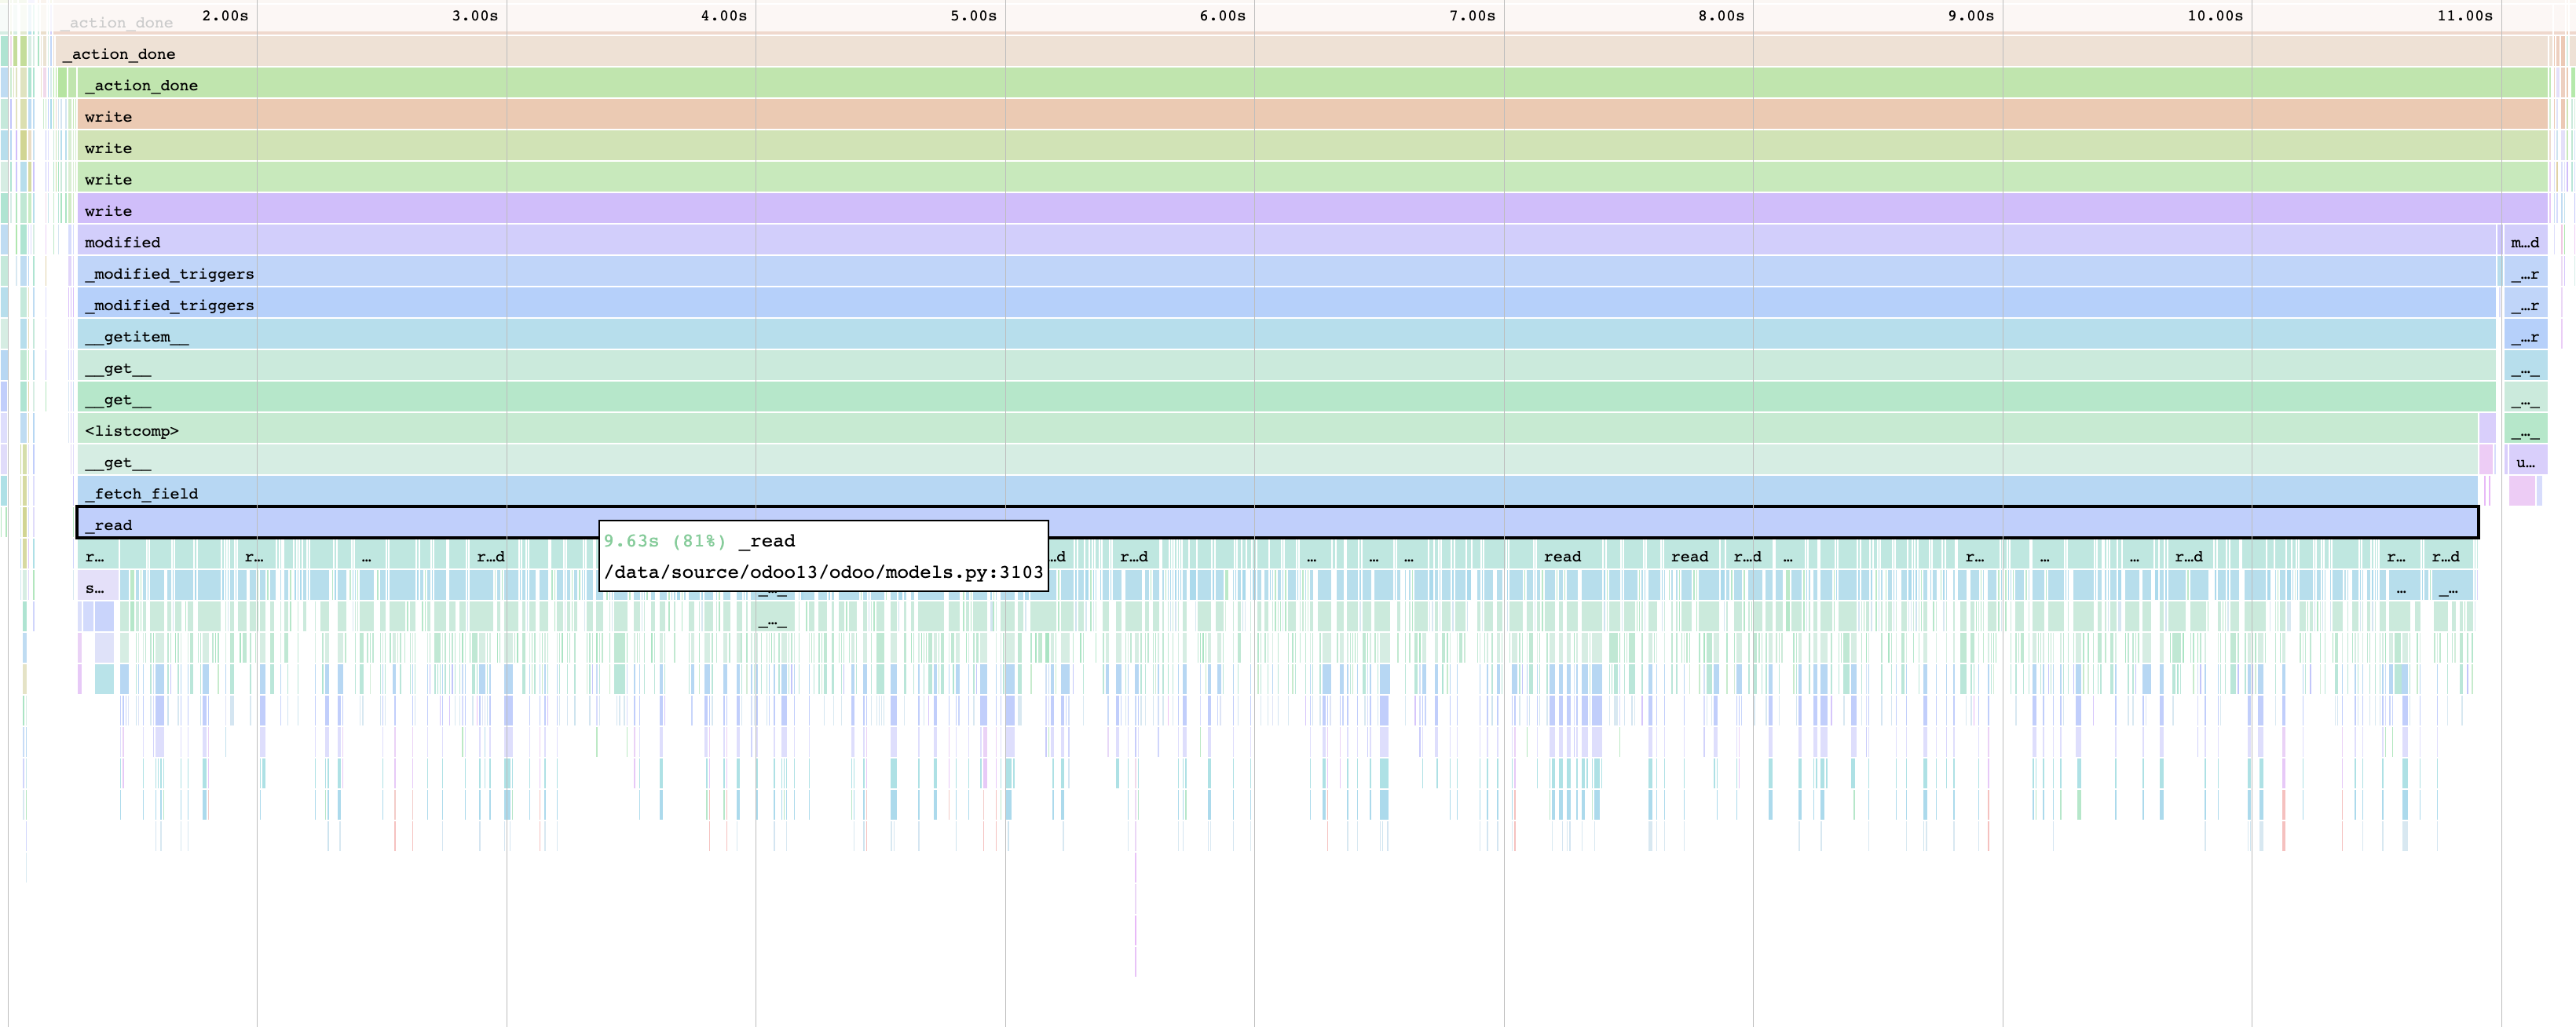Click the 5.00s time axis marker

972,16
